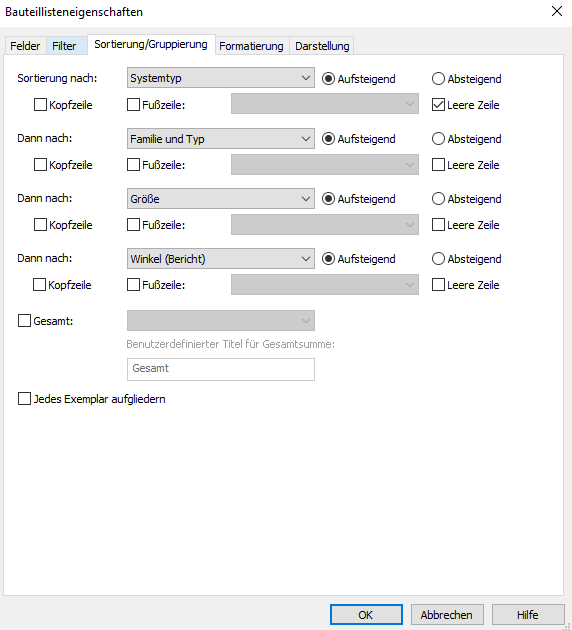The width and height of the screenshot is (572, 630).
Task: Switch to the Felder tab
Action: click(x=25, y=46)
